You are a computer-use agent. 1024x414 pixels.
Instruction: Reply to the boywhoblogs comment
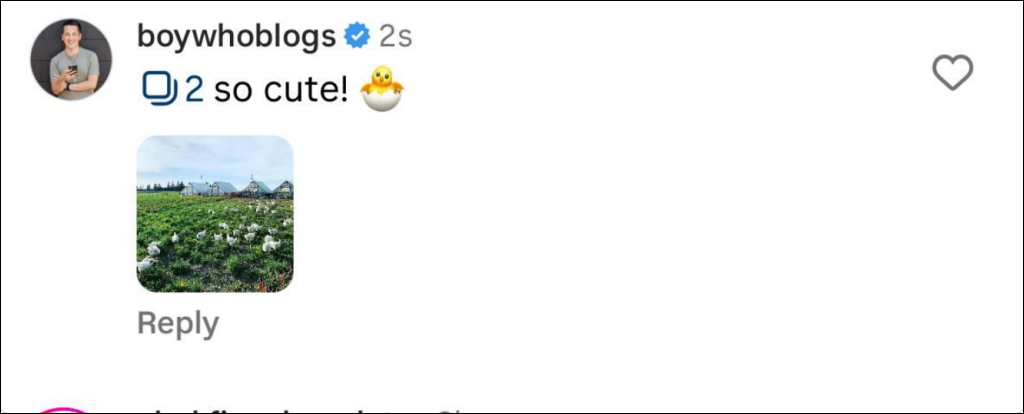coord(177,324)
